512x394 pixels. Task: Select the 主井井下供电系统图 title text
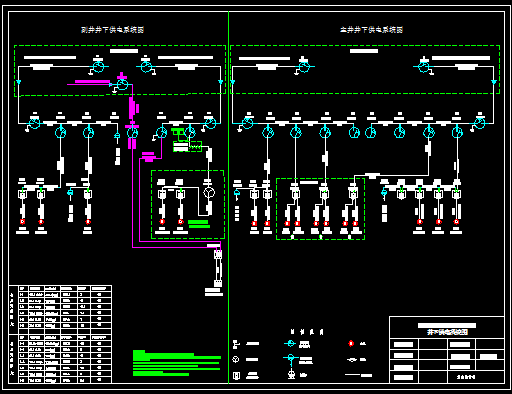click(371, 30)
